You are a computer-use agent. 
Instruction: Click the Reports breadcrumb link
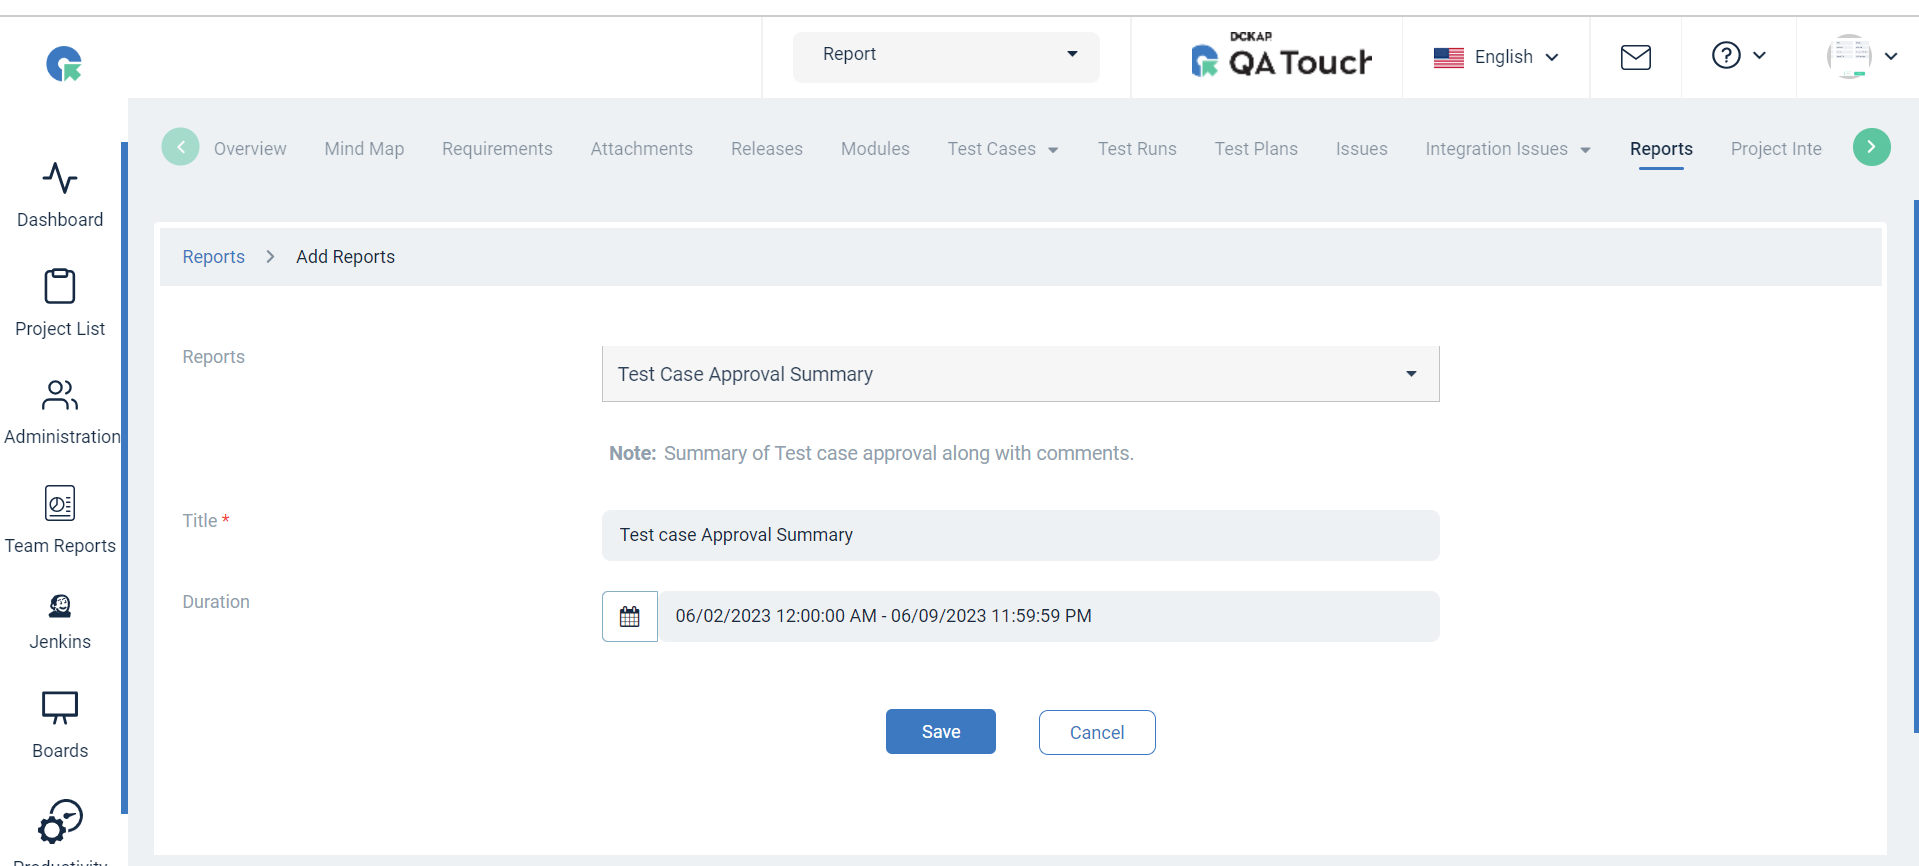coord(213,257)
